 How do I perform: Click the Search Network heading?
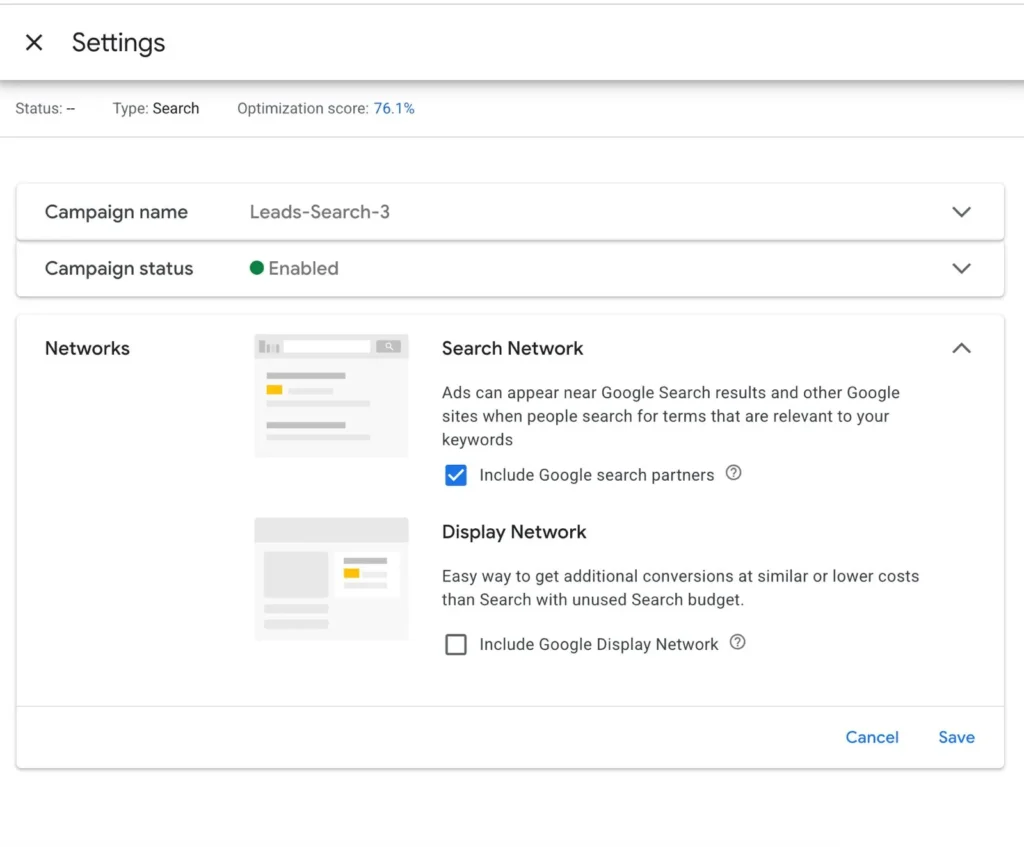tap(512, 348)
